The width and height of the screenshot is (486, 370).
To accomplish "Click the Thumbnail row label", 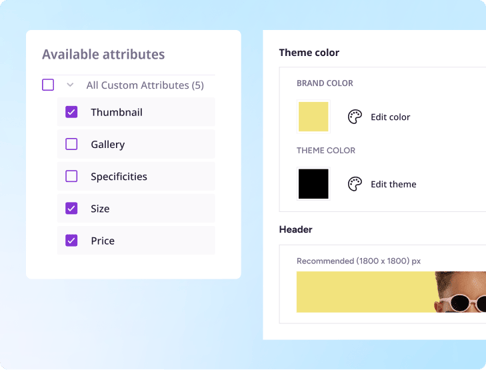I will pos(117,112).
